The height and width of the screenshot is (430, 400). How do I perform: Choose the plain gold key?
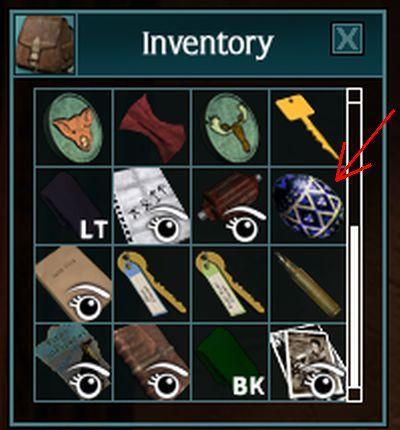coord(307,126)
